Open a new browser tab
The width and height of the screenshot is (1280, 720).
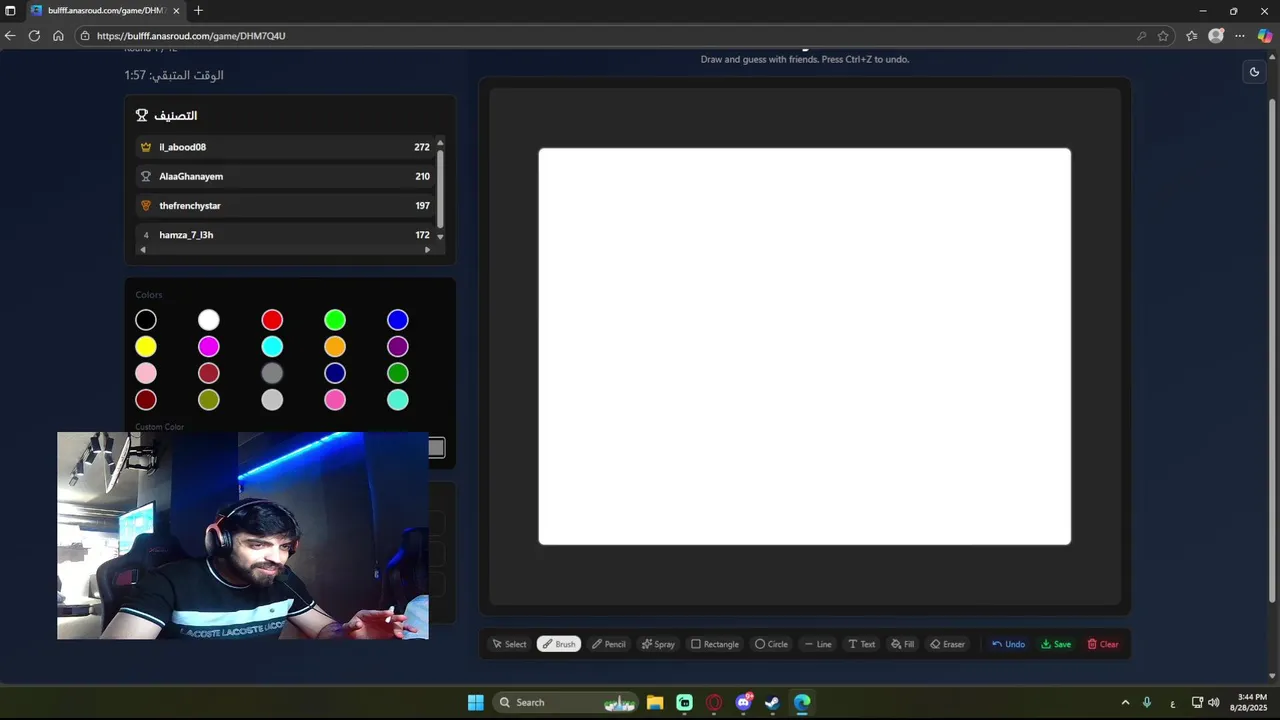click(198, 11)
